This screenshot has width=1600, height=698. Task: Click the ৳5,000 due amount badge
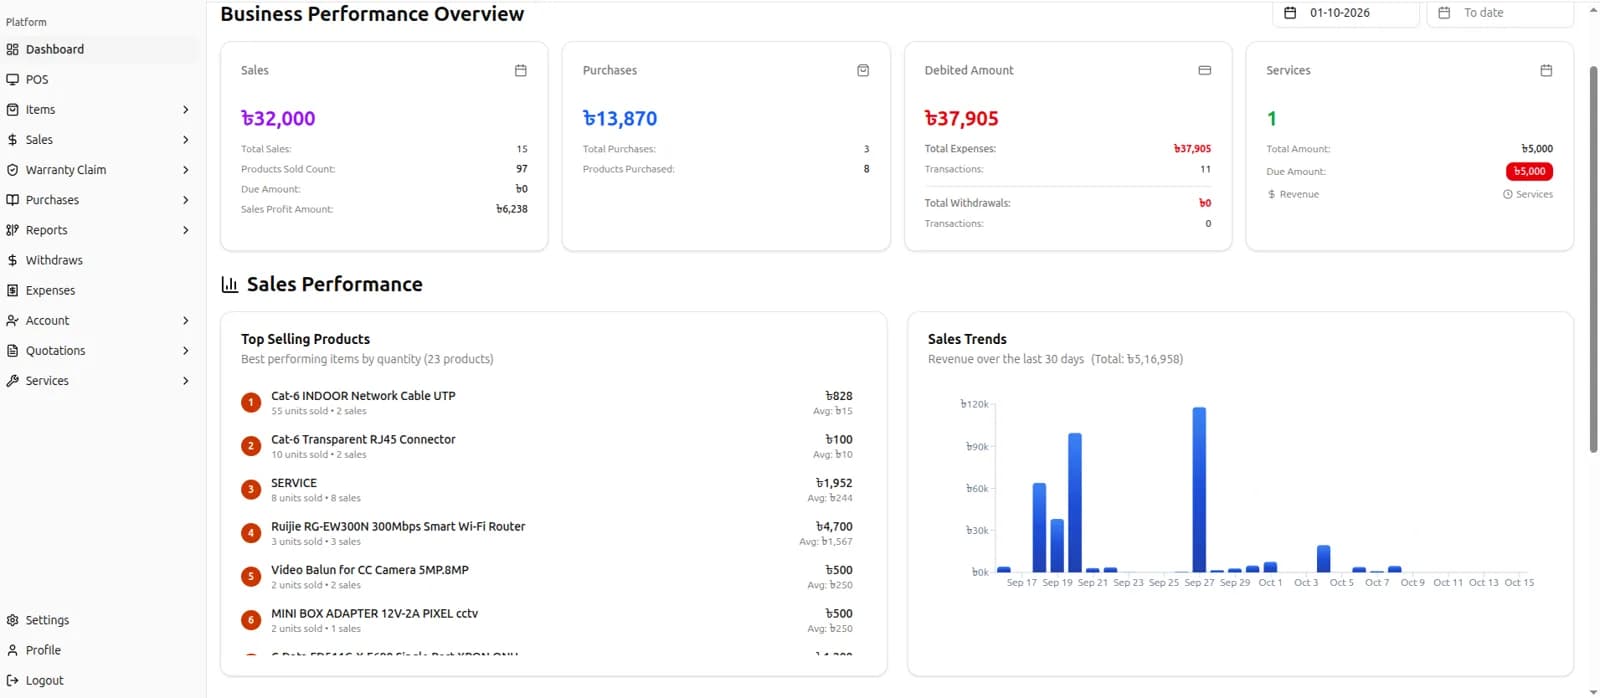tap(1529, 171)
